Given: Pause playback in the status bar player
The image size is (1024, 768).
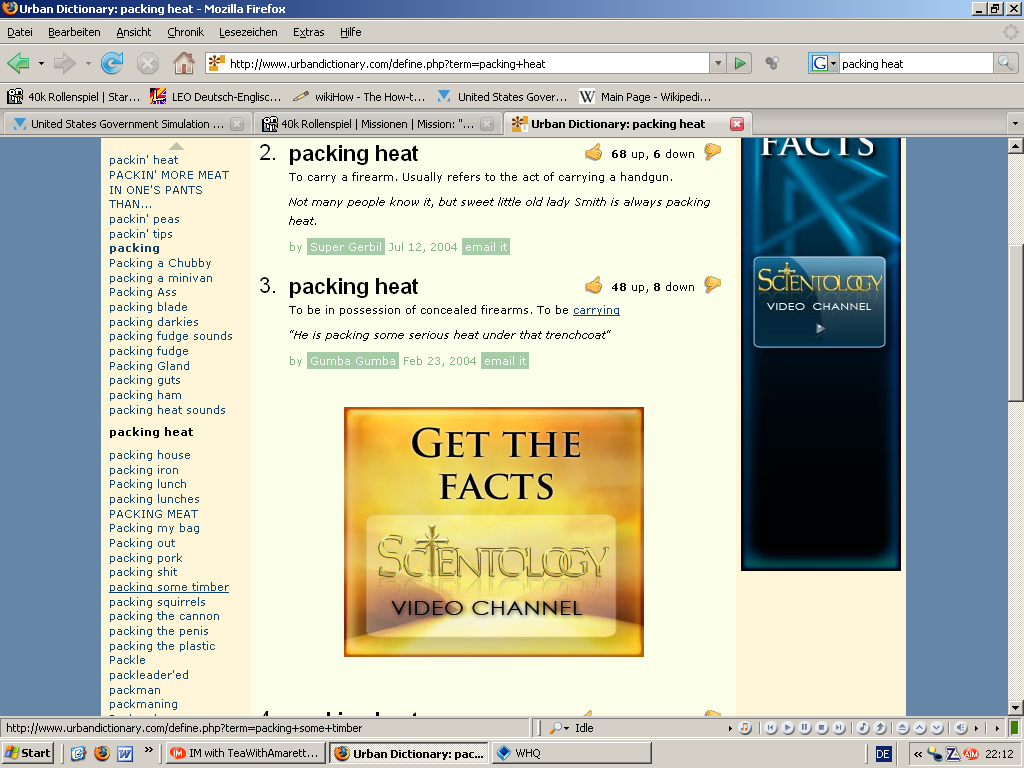Looking at the screenshot, I should (x=805, y=728).
